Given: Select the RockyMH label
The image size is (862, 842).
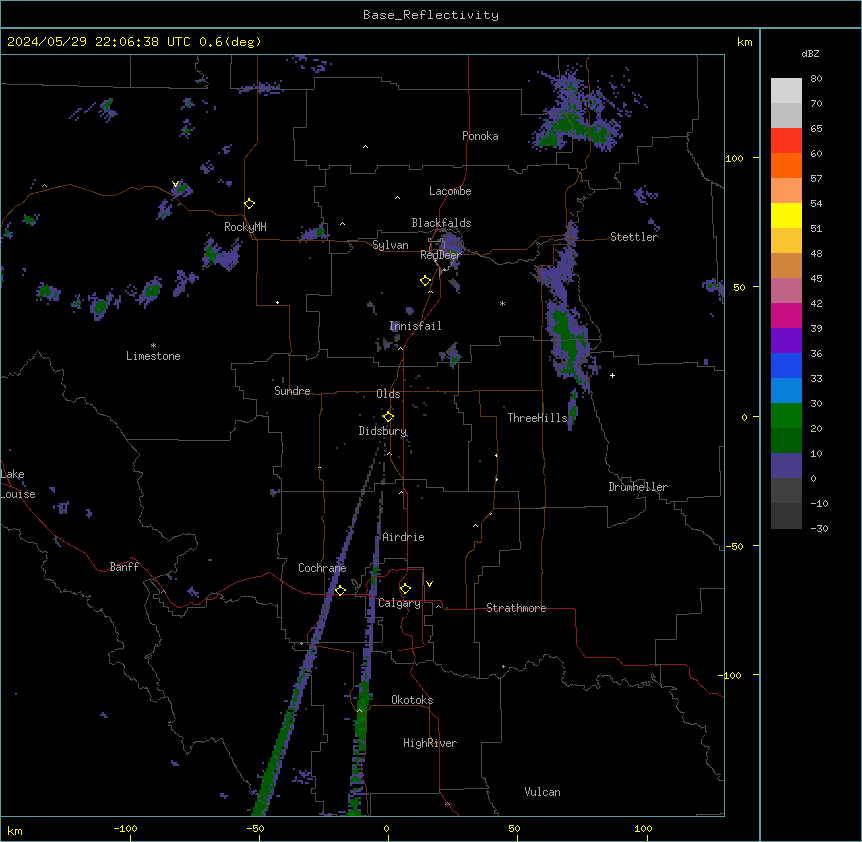Looking at the screenshot, I should pos(245,227).
